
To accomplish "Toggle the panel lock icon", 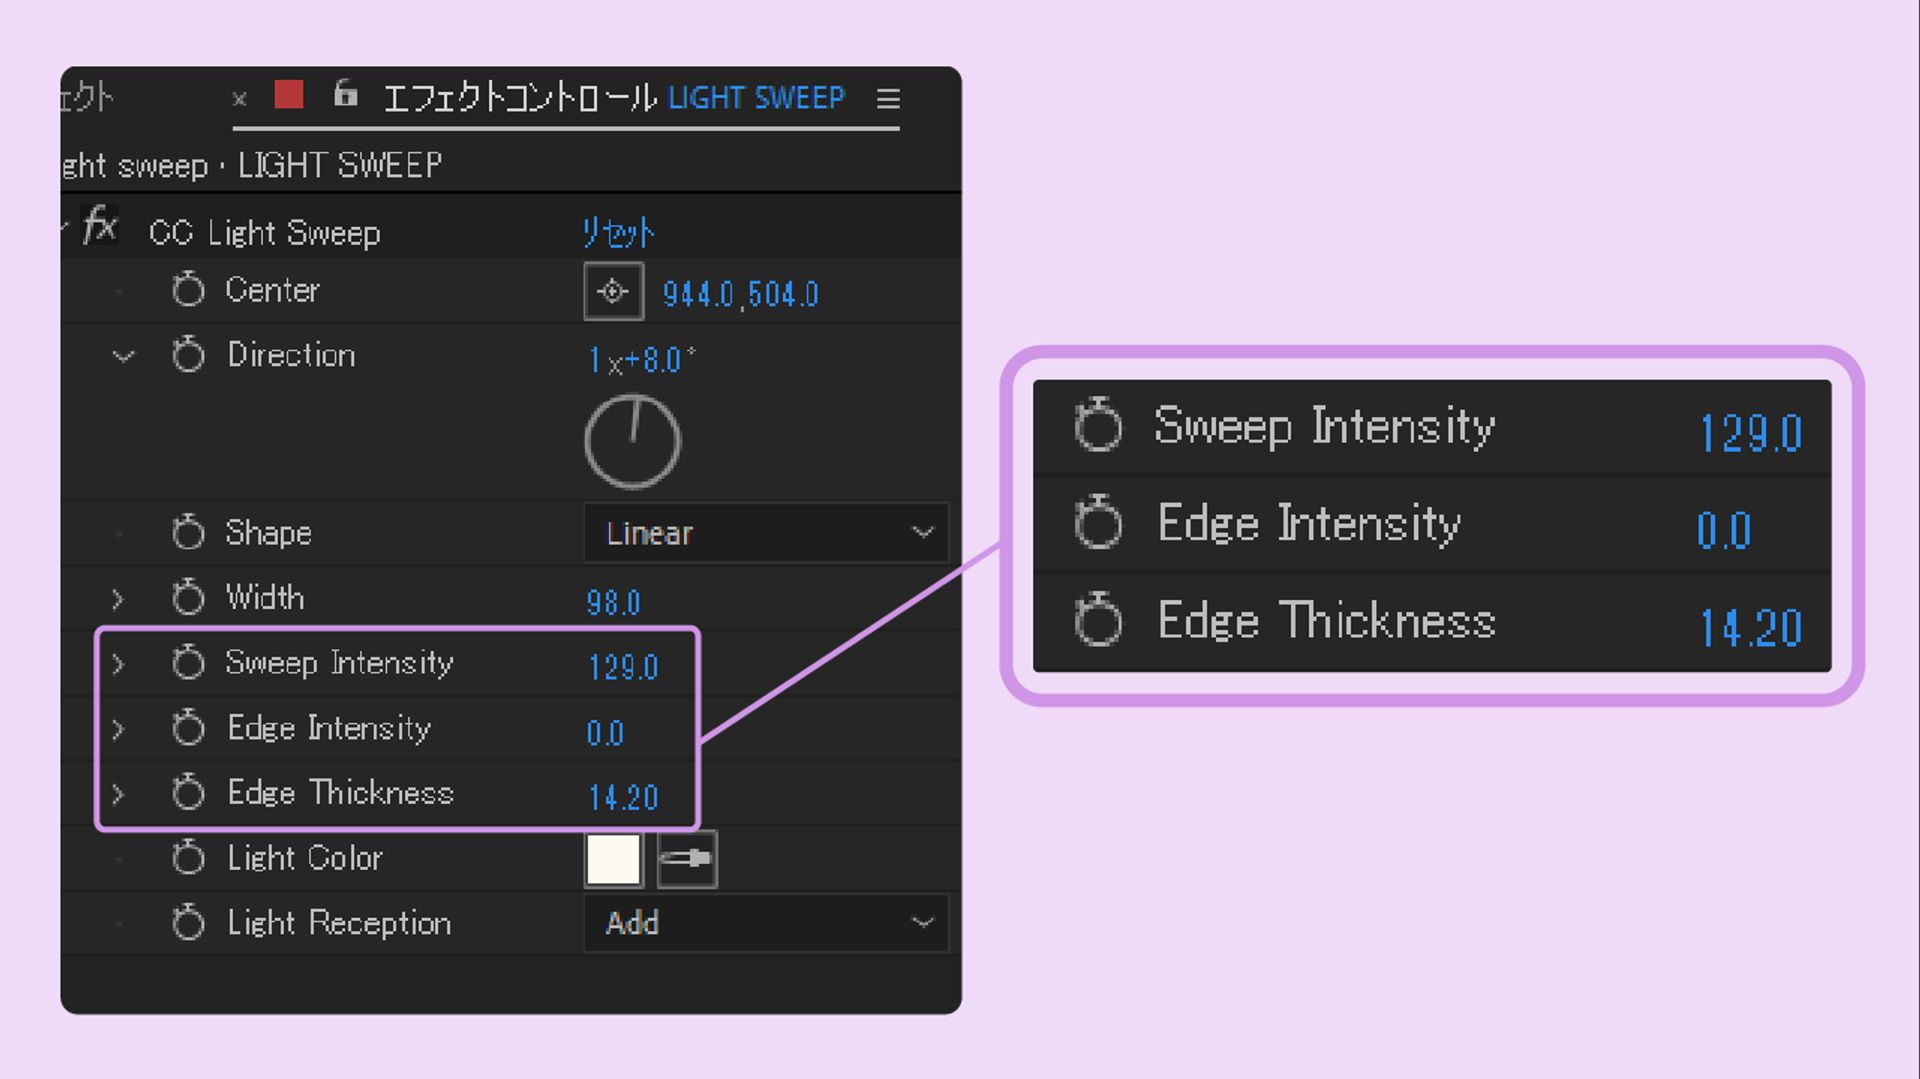I will click(345, 95).
